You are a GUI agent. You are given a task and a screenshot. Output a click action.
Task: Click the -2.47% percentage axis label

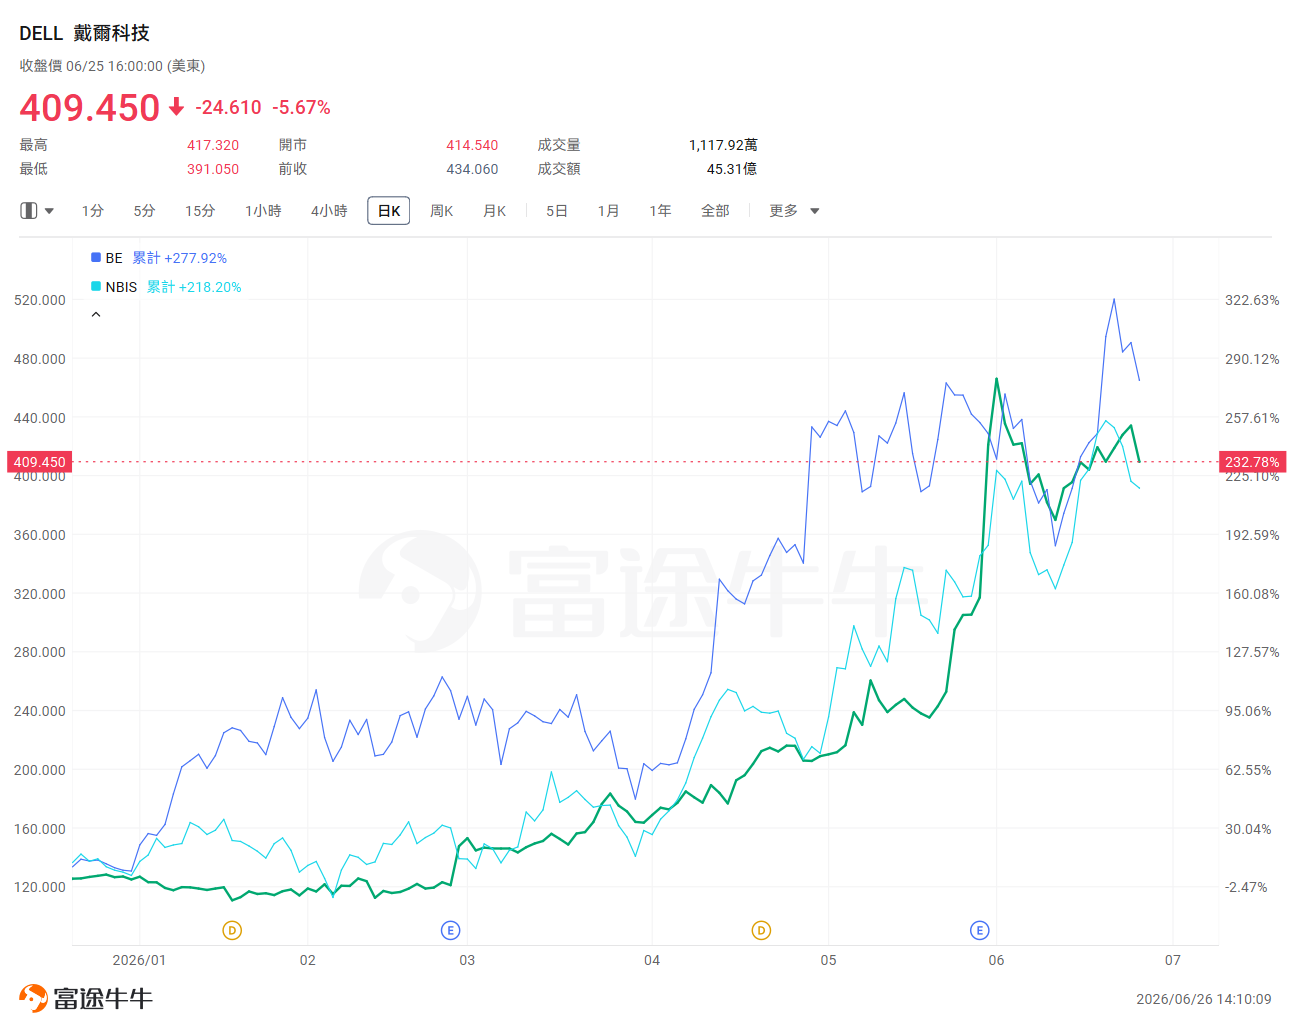[x=1246, y=887]
